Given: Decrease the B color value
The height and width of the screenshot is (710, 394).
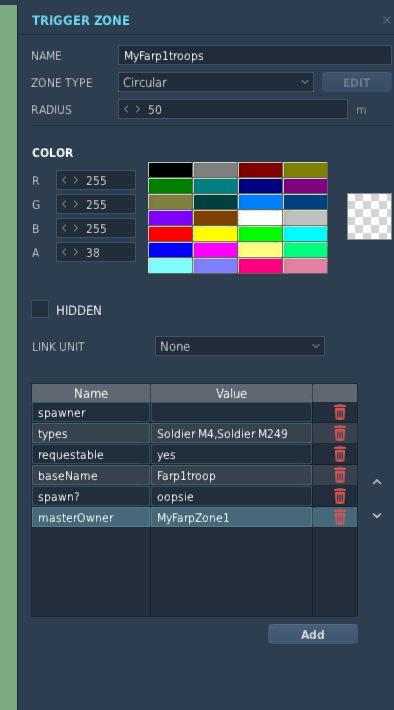Looking at the screenshot, I should (64, 228).
